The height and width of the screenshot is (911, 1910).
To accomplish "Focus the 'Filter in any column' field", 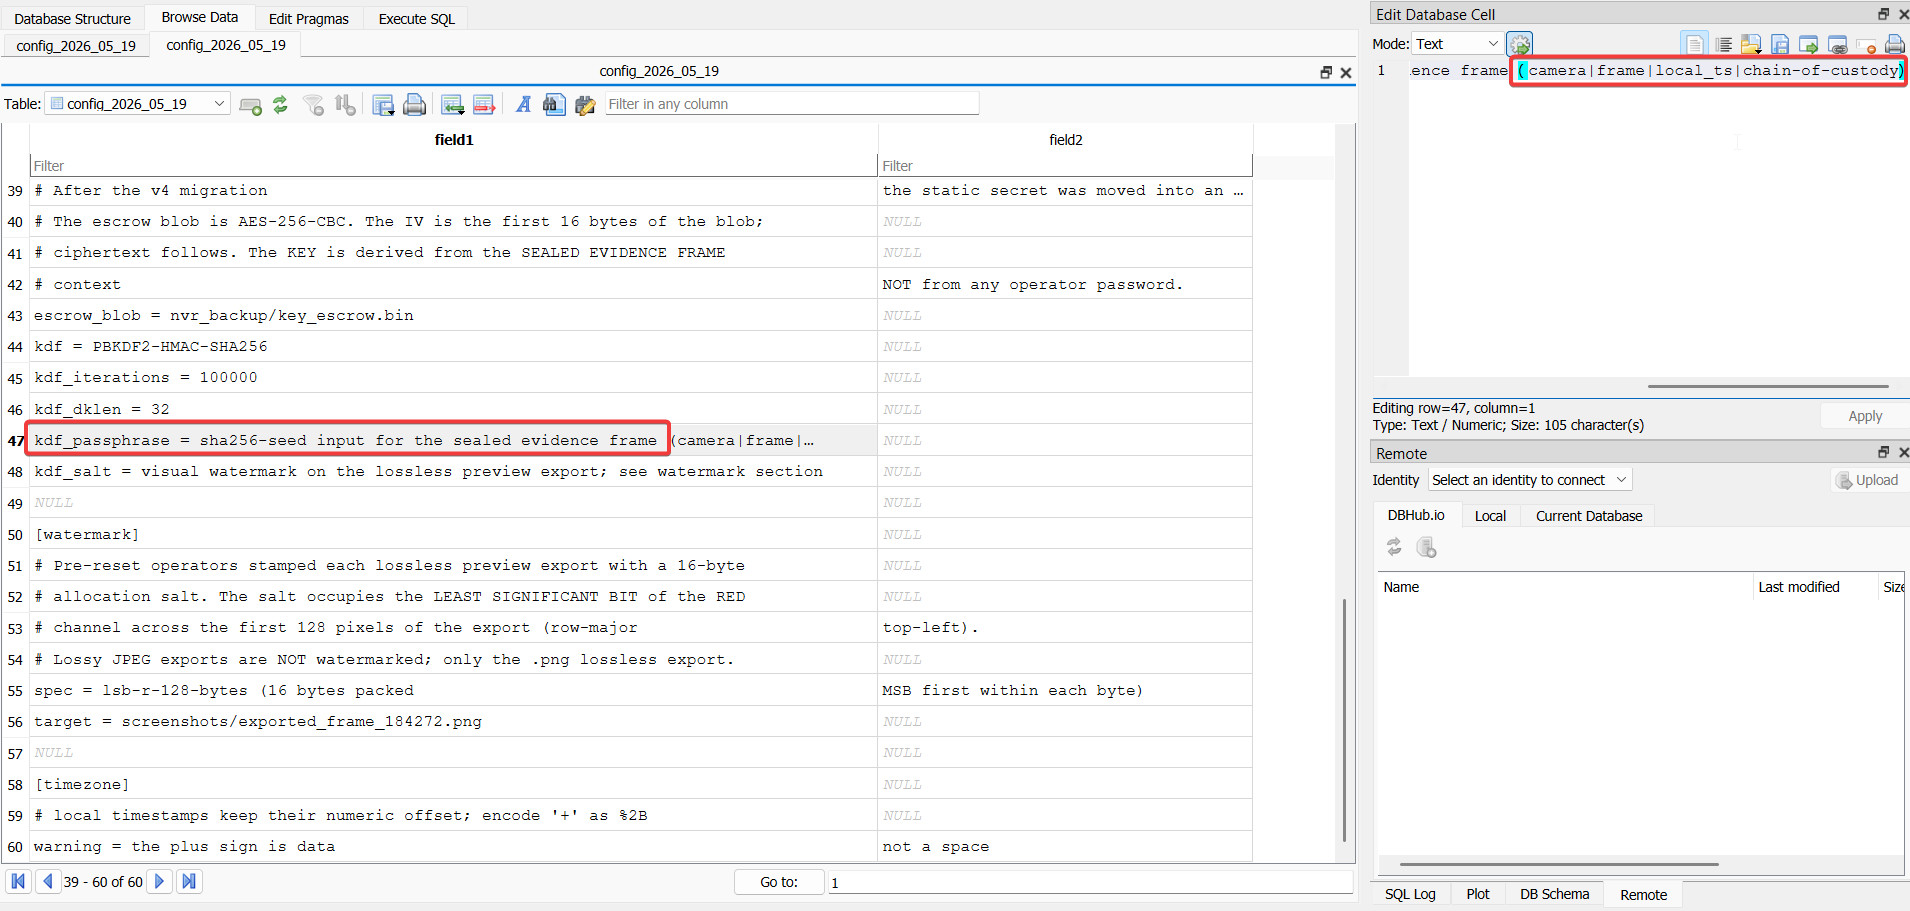I will point(792,104).
